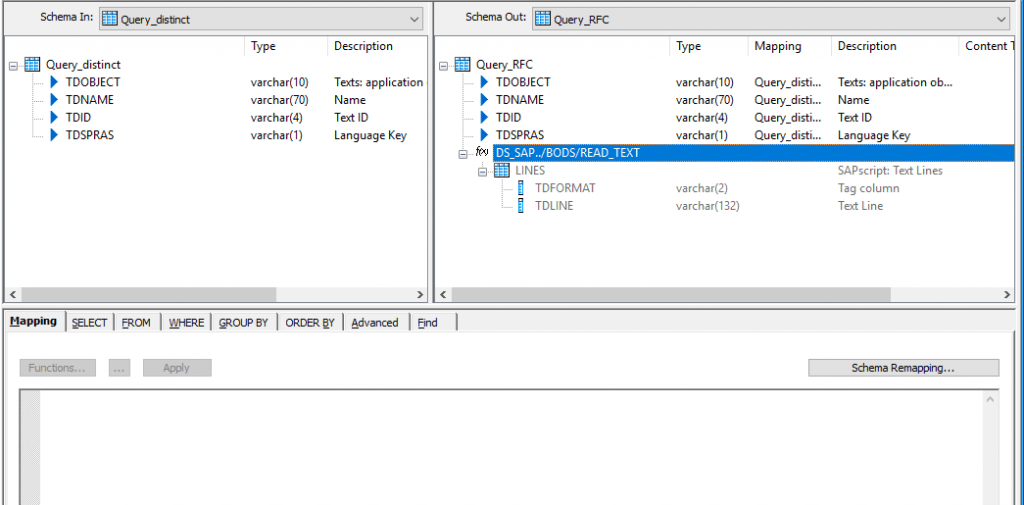Click the function icon beside DS_SAP../BODS/READ_TEXT

tap(482, 152)
